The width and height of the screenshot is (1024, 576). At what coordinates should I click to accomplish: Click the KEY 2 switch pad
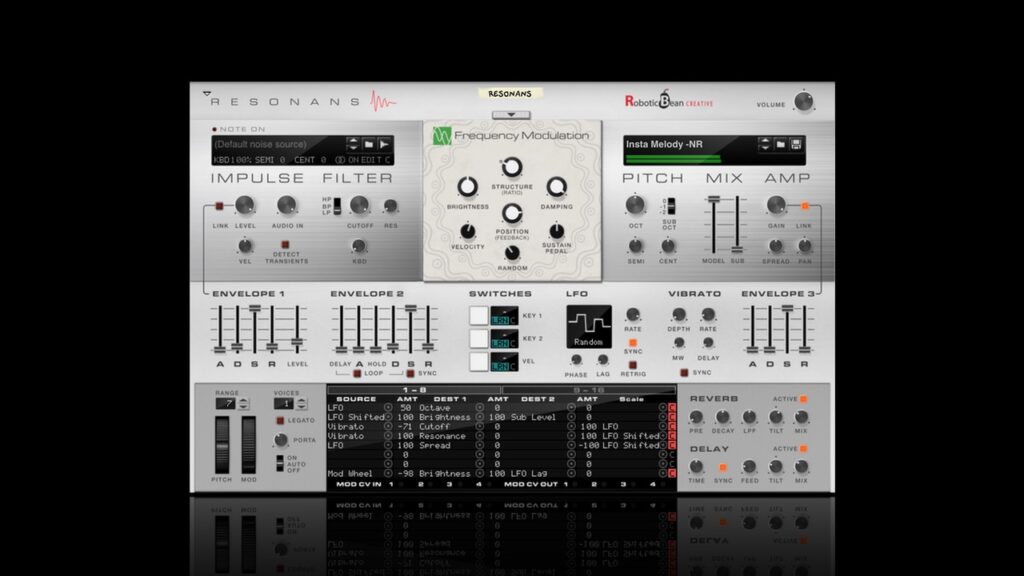click(x=479, y=339)
